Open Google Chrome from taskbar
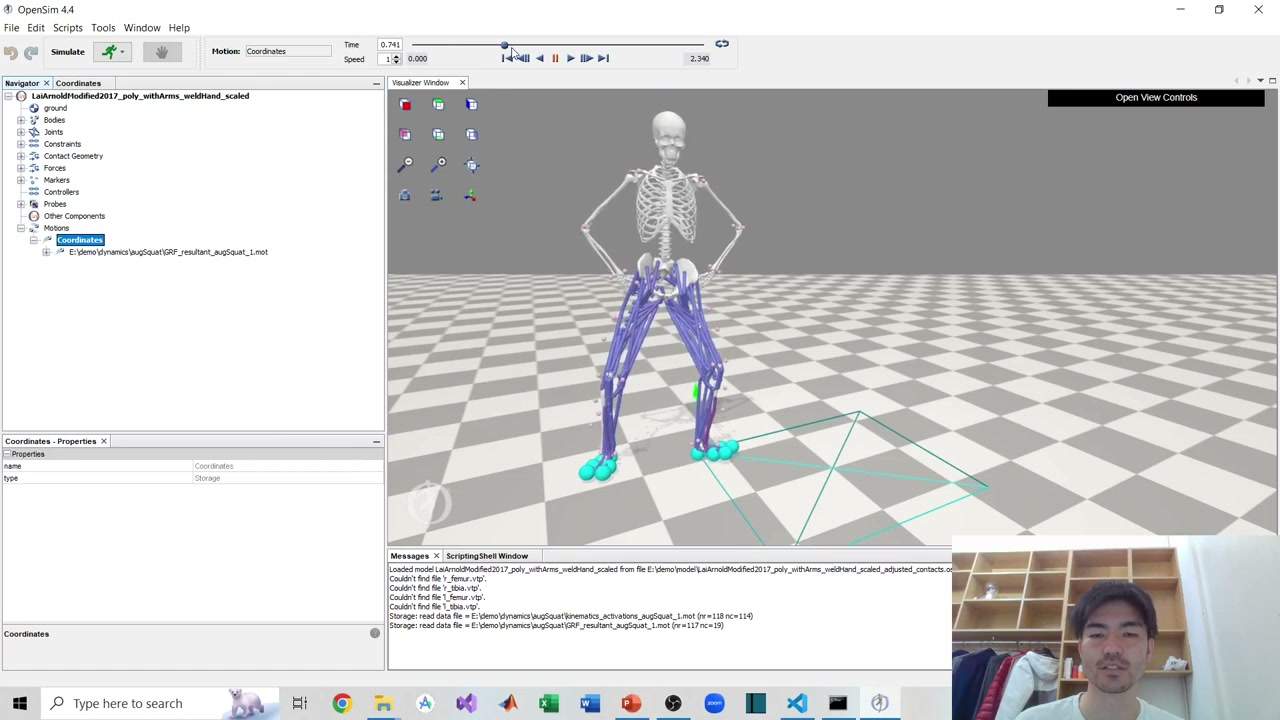The width and height of the screenshot is (1280, 720). [x=342, y=703]
